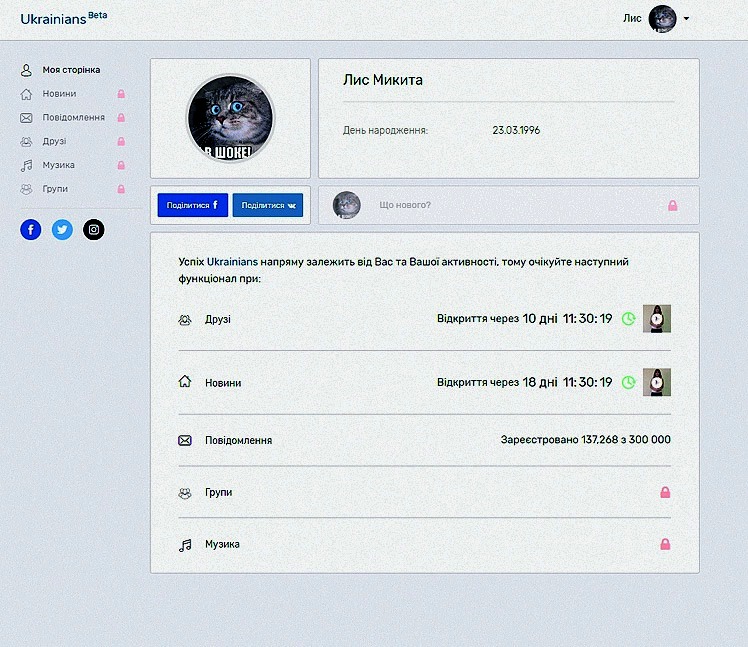Screen dimensions: 748x647
Task: Select Новини in the sidebar menu
Action: click(x=59, y=94)
